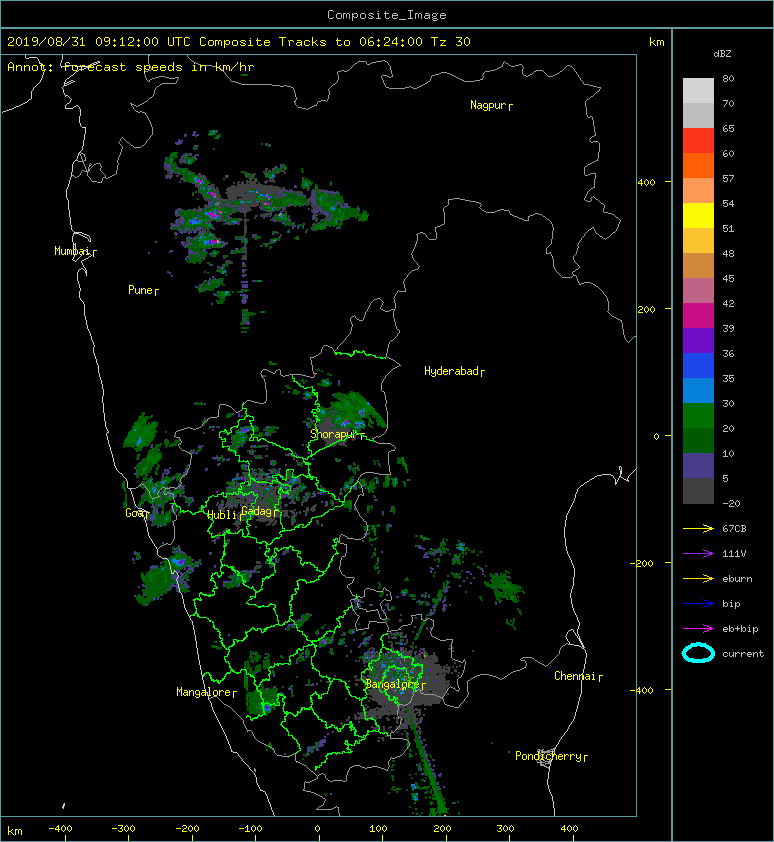The height and width of the screenshot is (842, 774).
Task: Click the 67CB legend label
Action: pos(734,529)
